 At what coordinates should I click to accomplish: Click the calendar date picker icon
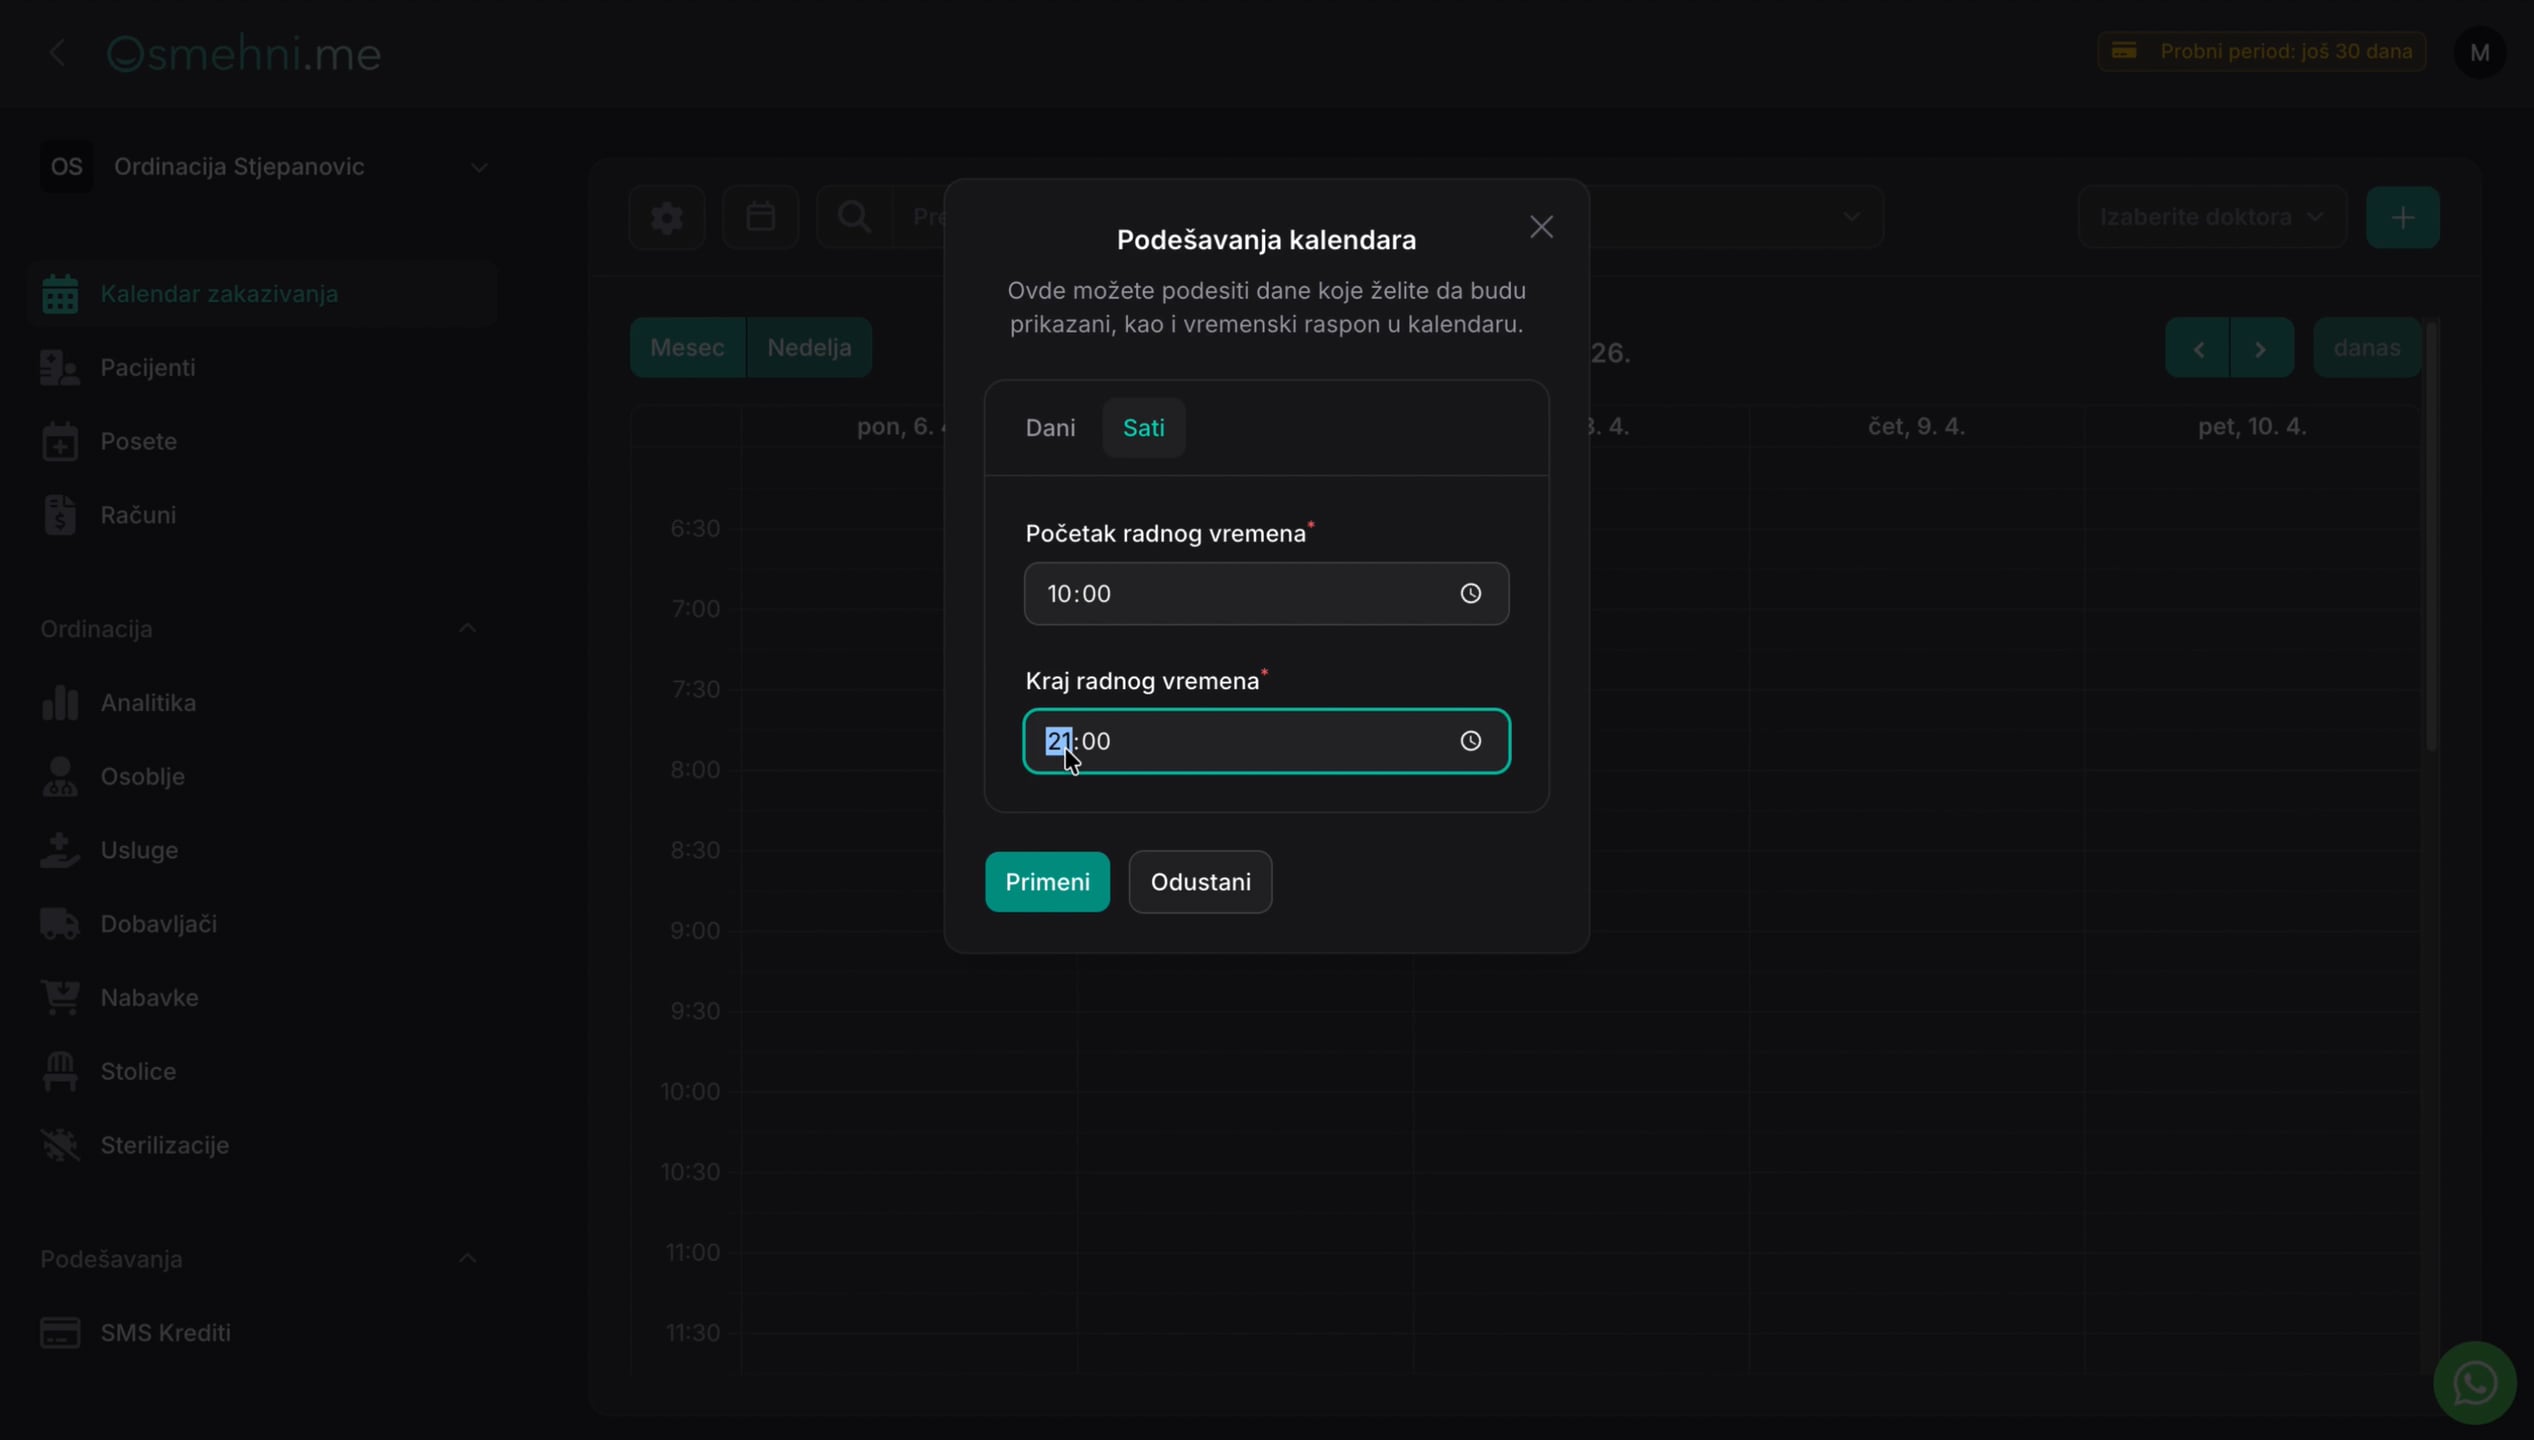coord(760,217)
